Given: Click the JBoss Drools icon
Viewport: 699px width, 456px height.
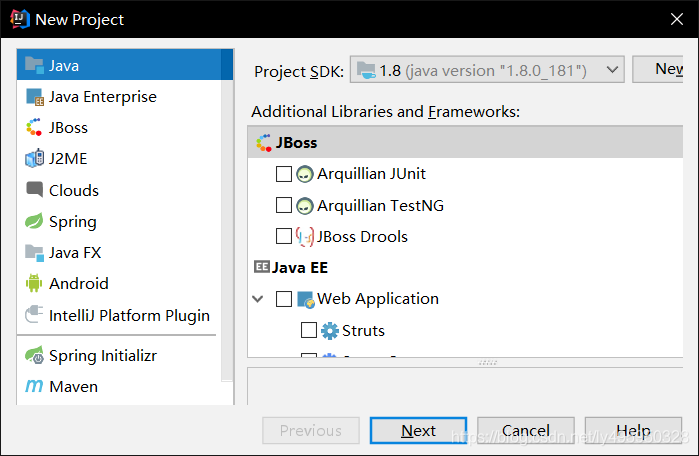Looking at the screenshot, I should [305, 237].
